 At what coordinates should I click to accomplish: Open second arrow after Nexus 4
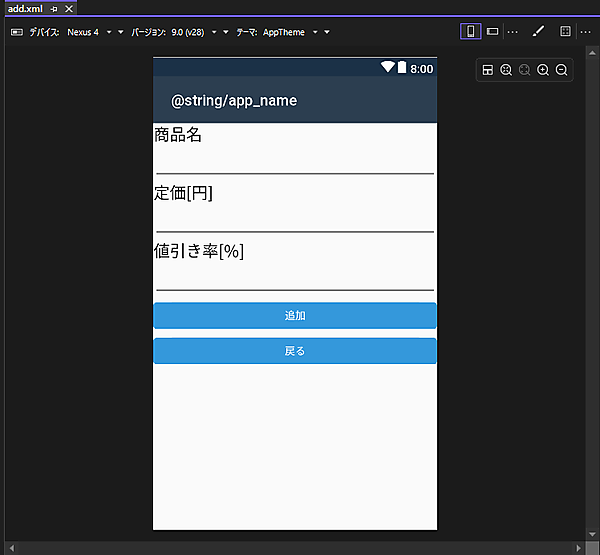coord(121,32)
